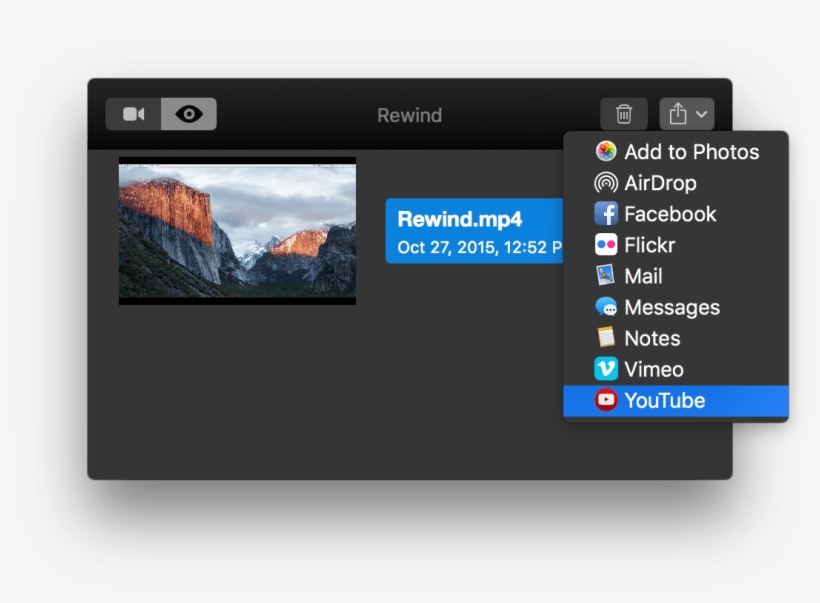Select the highlighted YouTube menu item
The image size is (820, 603).
tap(676, 401)
